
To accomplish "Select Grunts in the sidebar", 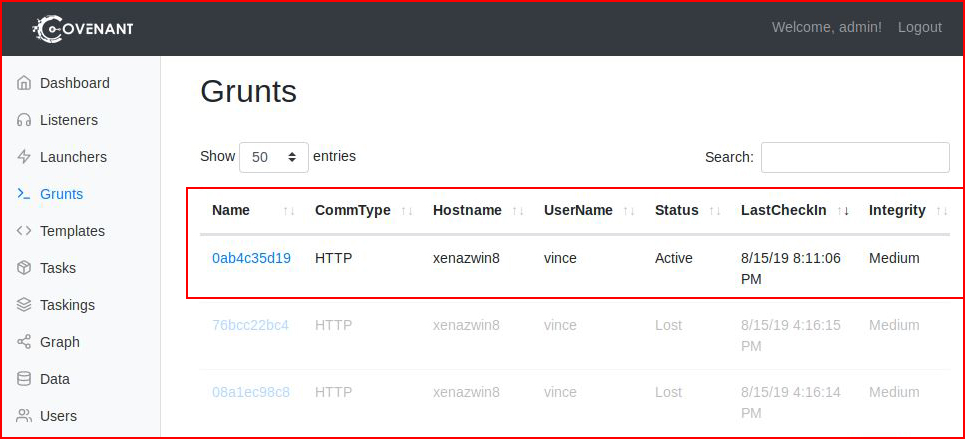I will (x=61, y=194).
